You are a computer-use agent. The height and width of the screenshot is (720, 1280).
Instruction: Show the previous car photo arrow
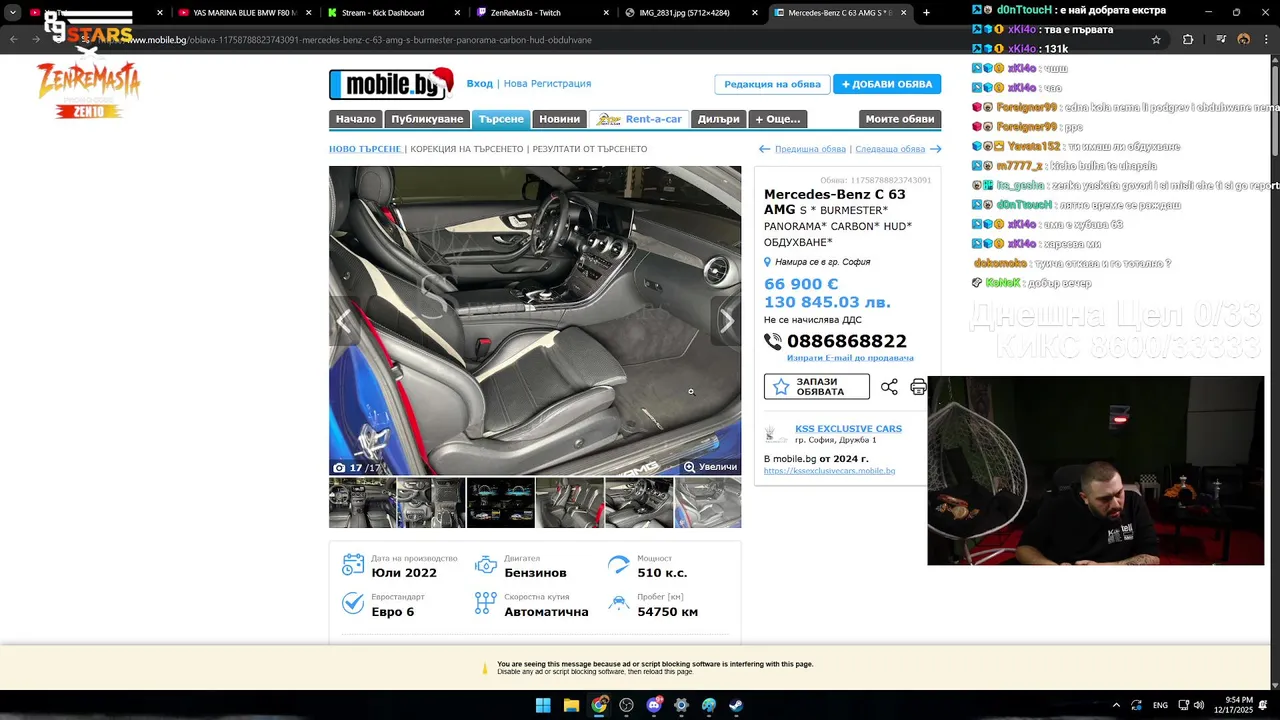point(344,321)
